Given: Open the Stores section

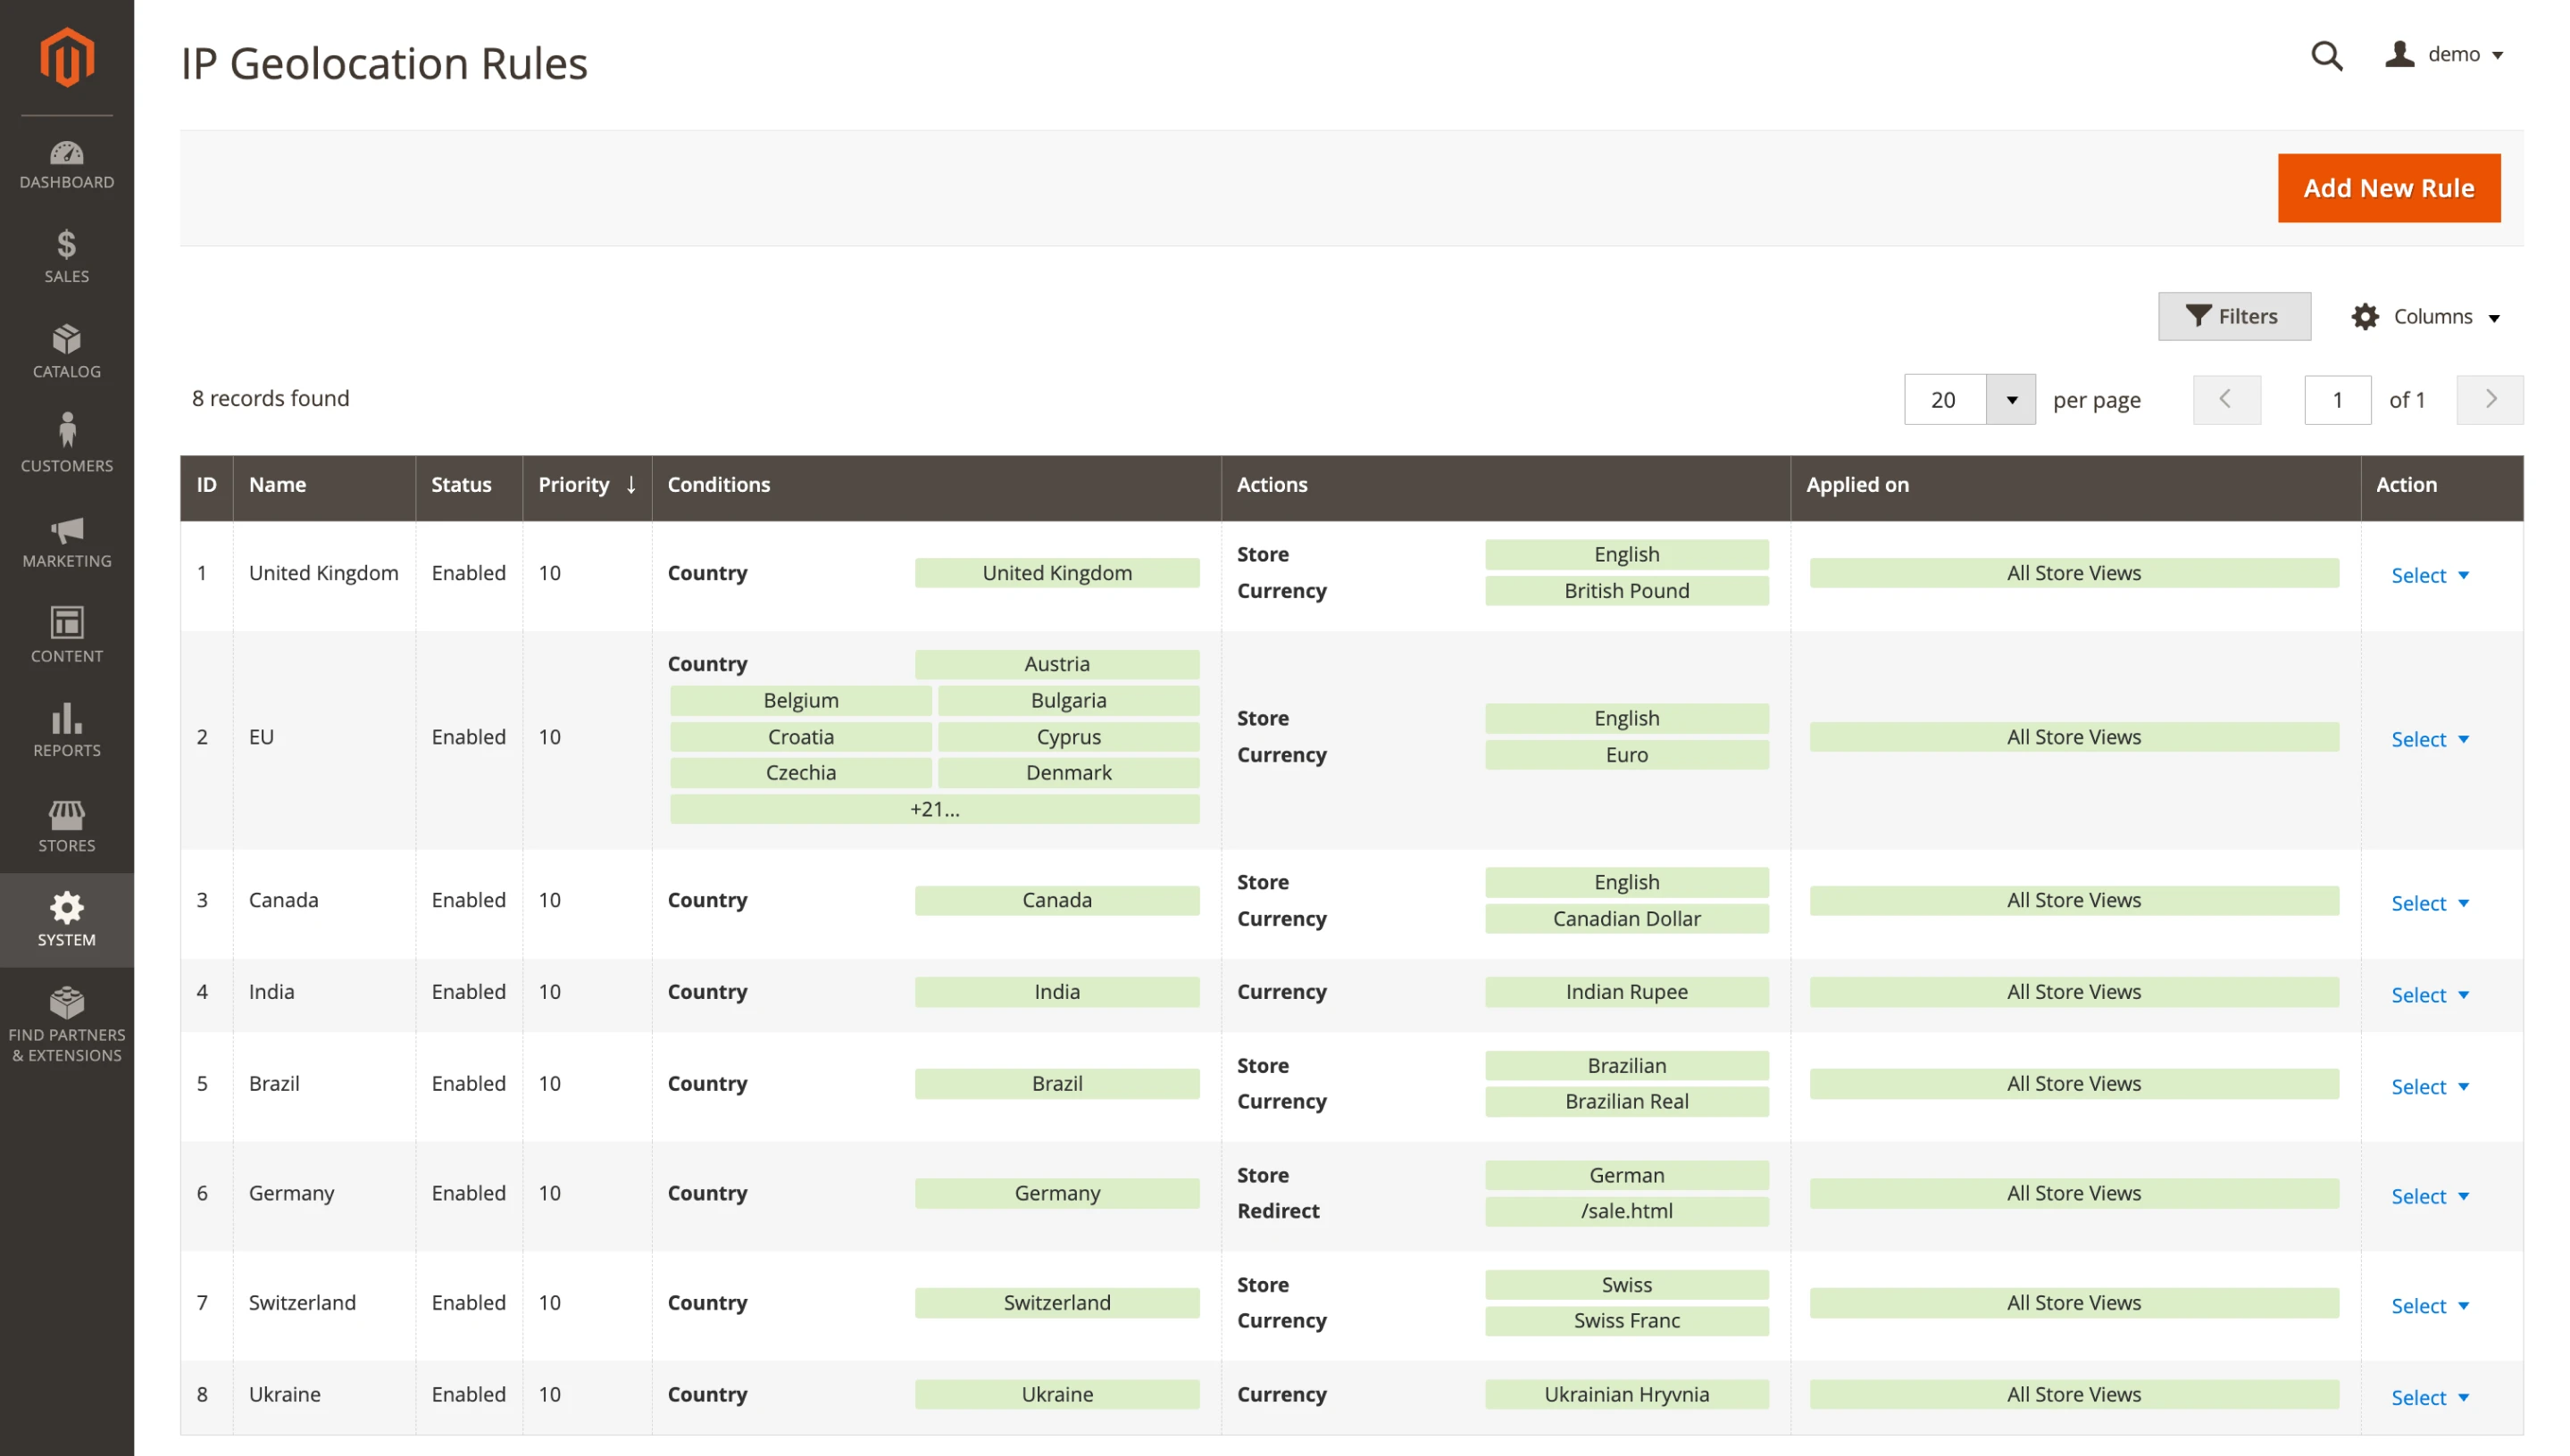Looking at the screenshot, I should point(66,825).
